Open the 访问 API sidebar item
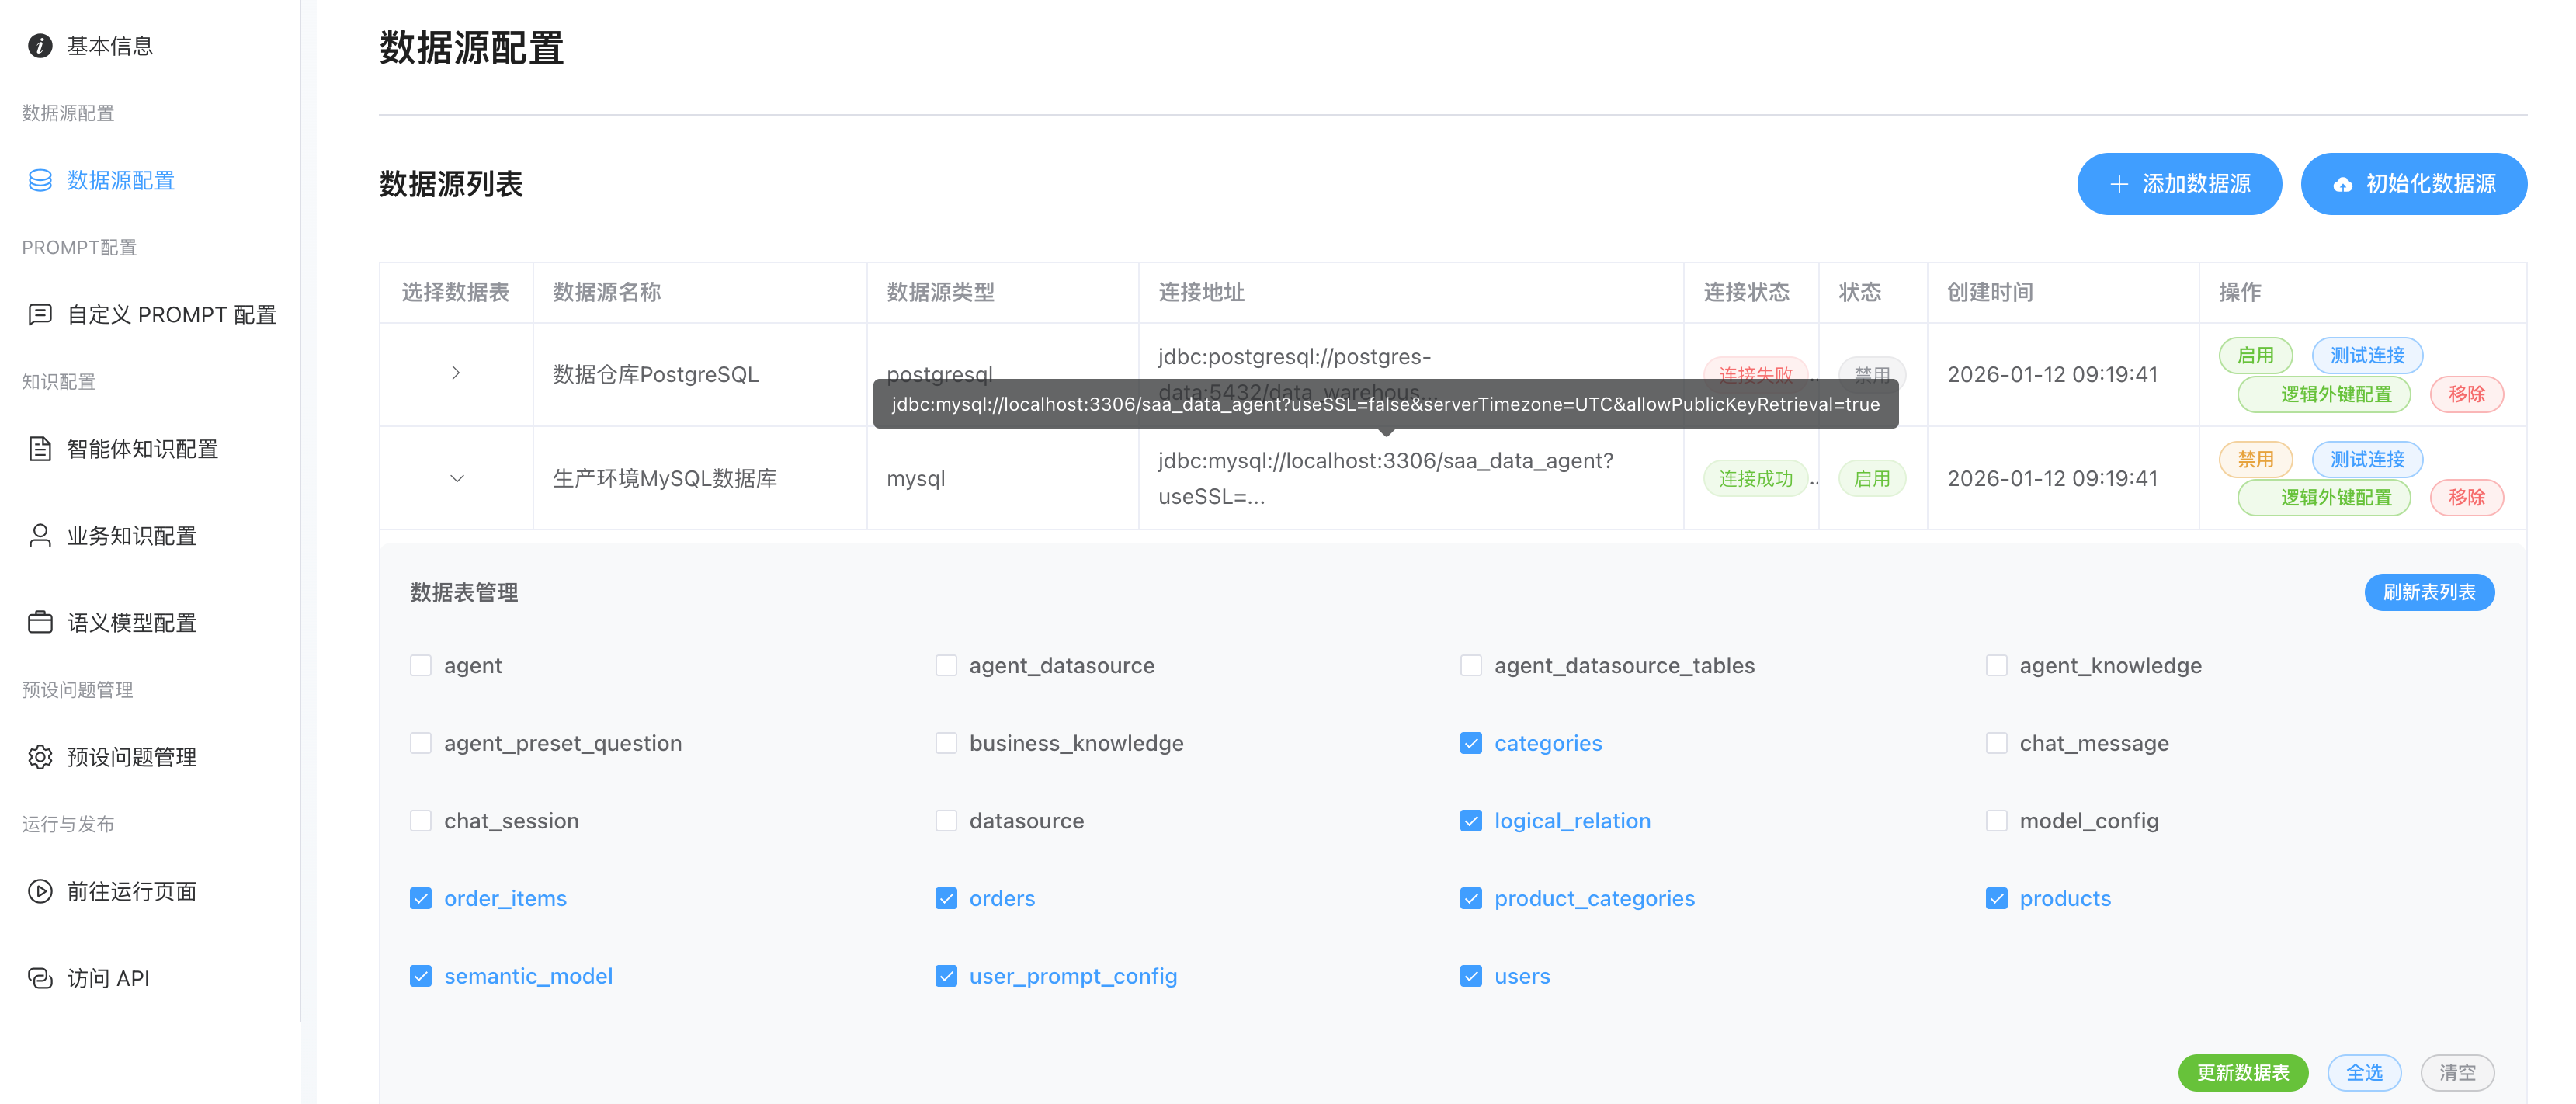This screenshot has width=2576, height=1104. [108, 978]
